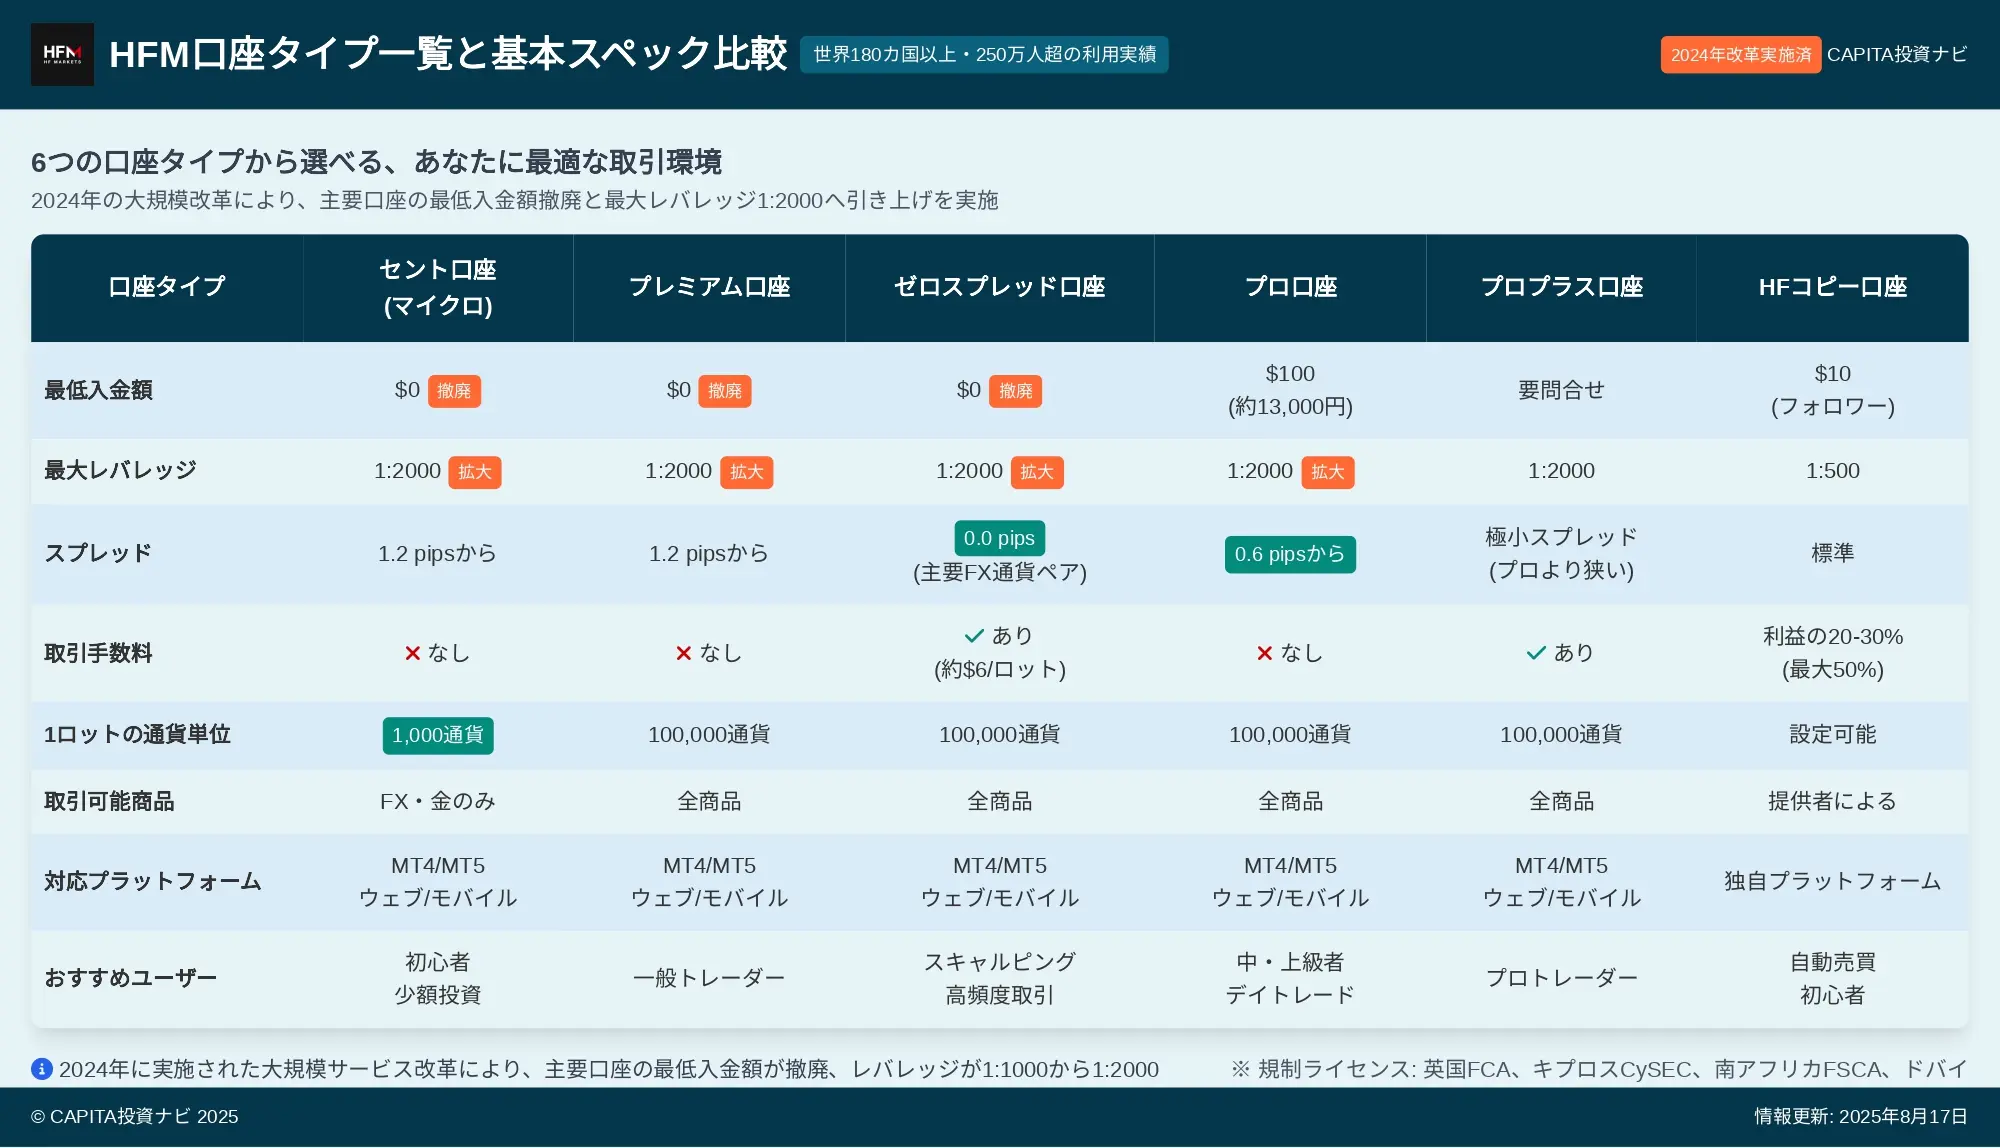Click the 取引手数料 row label
This screenshot has height=1148, width=2000.
98,653
